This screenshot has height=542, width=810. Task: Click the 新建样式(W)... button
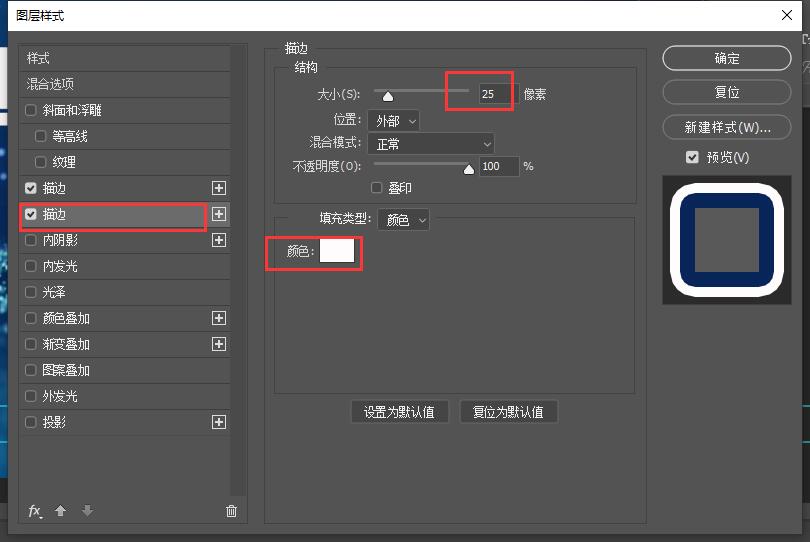coord(727,127)
